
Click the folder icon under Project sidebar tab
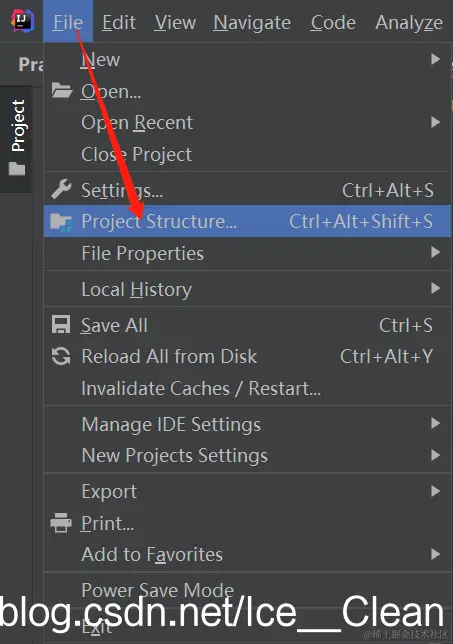tap(17, 168)
